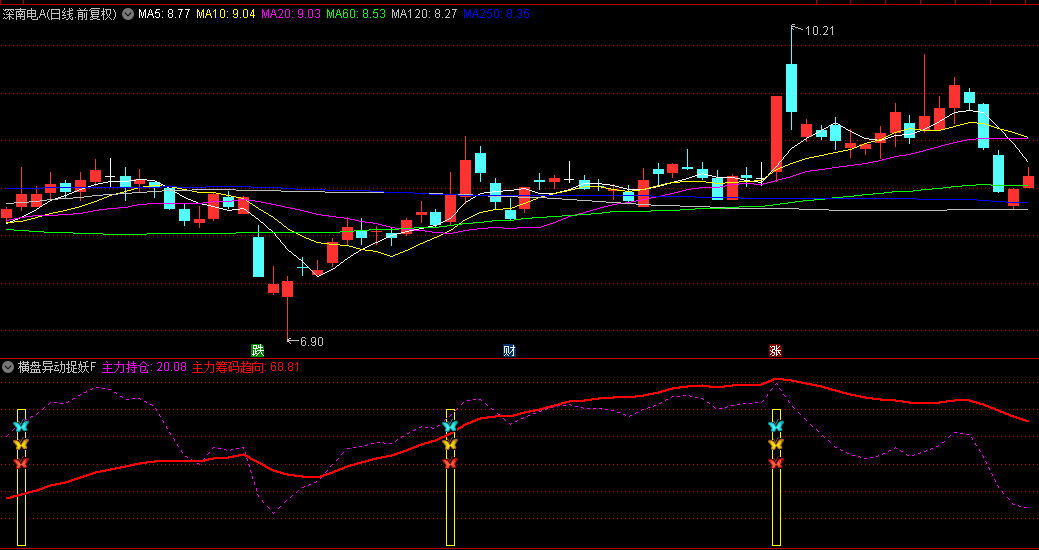Select yellow butterfly in rightmost signal column

click(776, 444)
